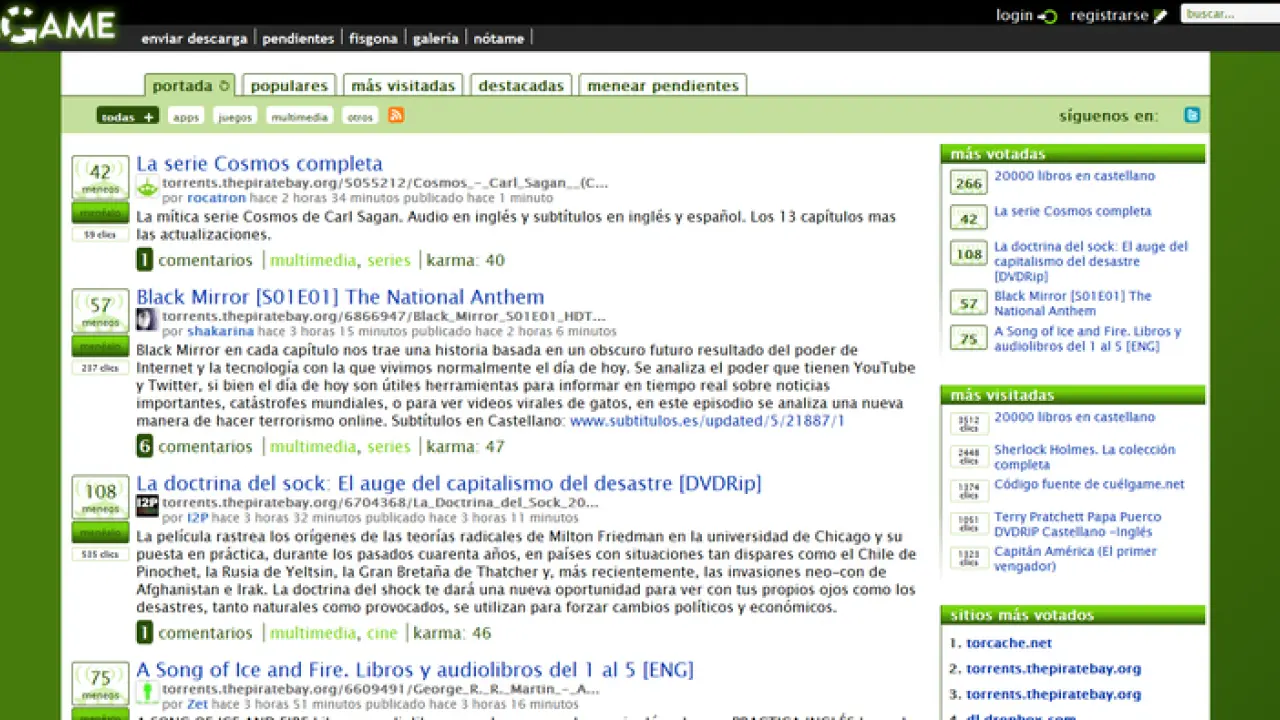Select the 'todas' category filter
Screen dimensions: 1280x720
point(127,116)
